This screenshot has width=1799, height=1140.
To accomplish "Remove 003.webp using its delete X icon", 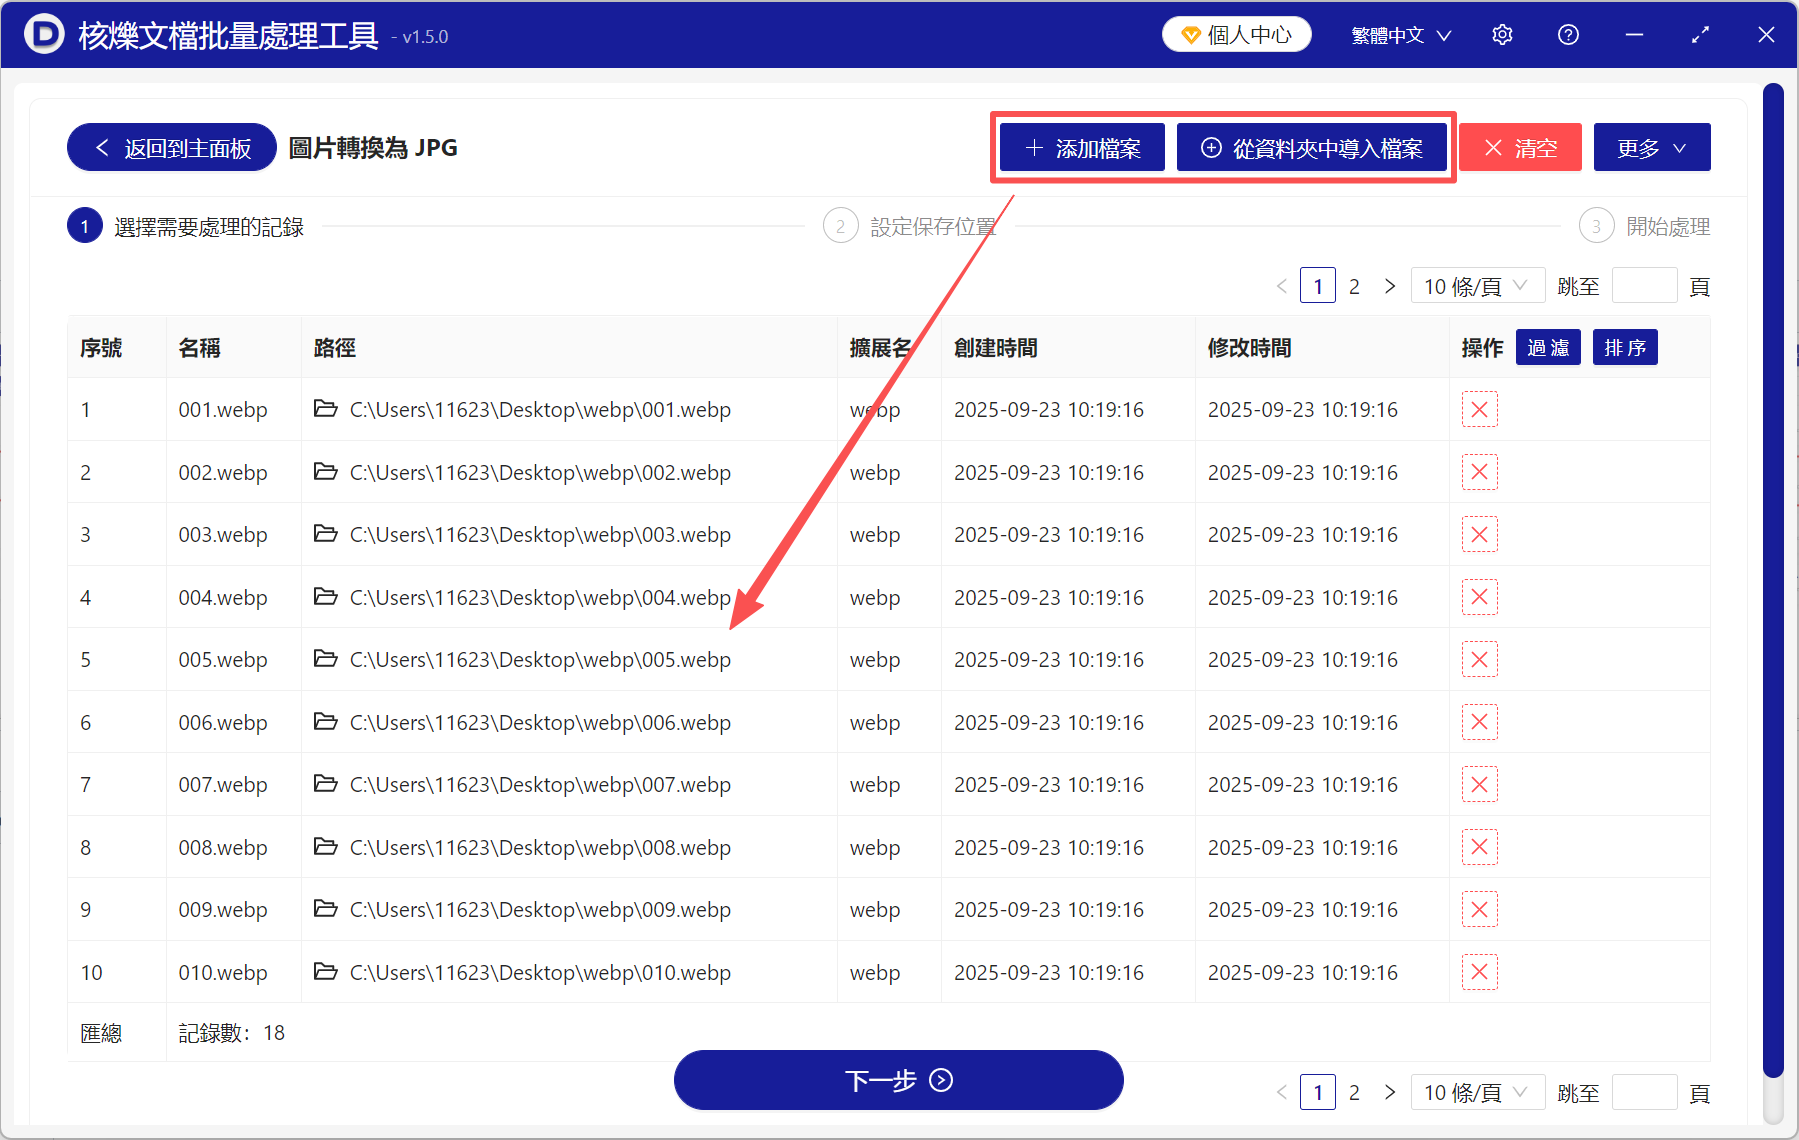I will 1479,534.
